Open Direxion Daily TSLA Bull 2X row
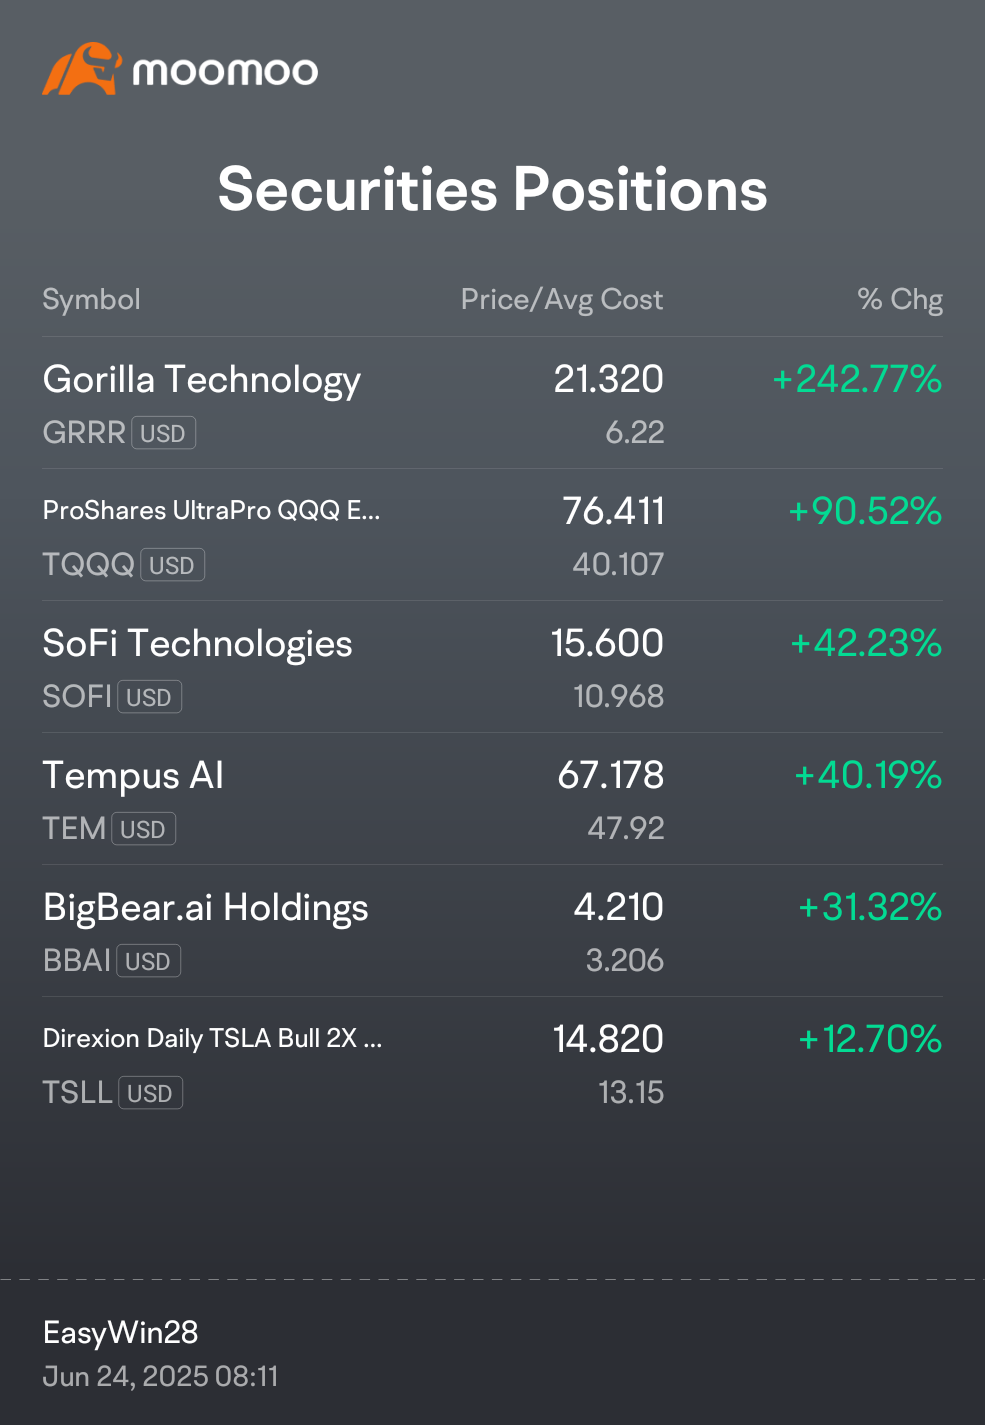The width and height of the screenshot is (985, 1425). pyautogui.click(x=492, y=1063)
